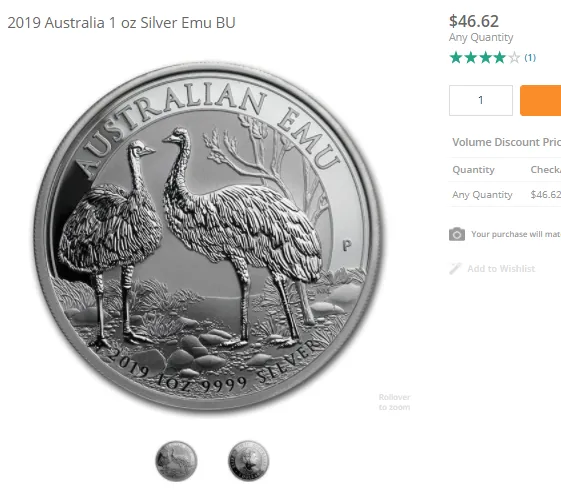Click the orange add to cart button
The image size is (561, 493).
point(541,101)
